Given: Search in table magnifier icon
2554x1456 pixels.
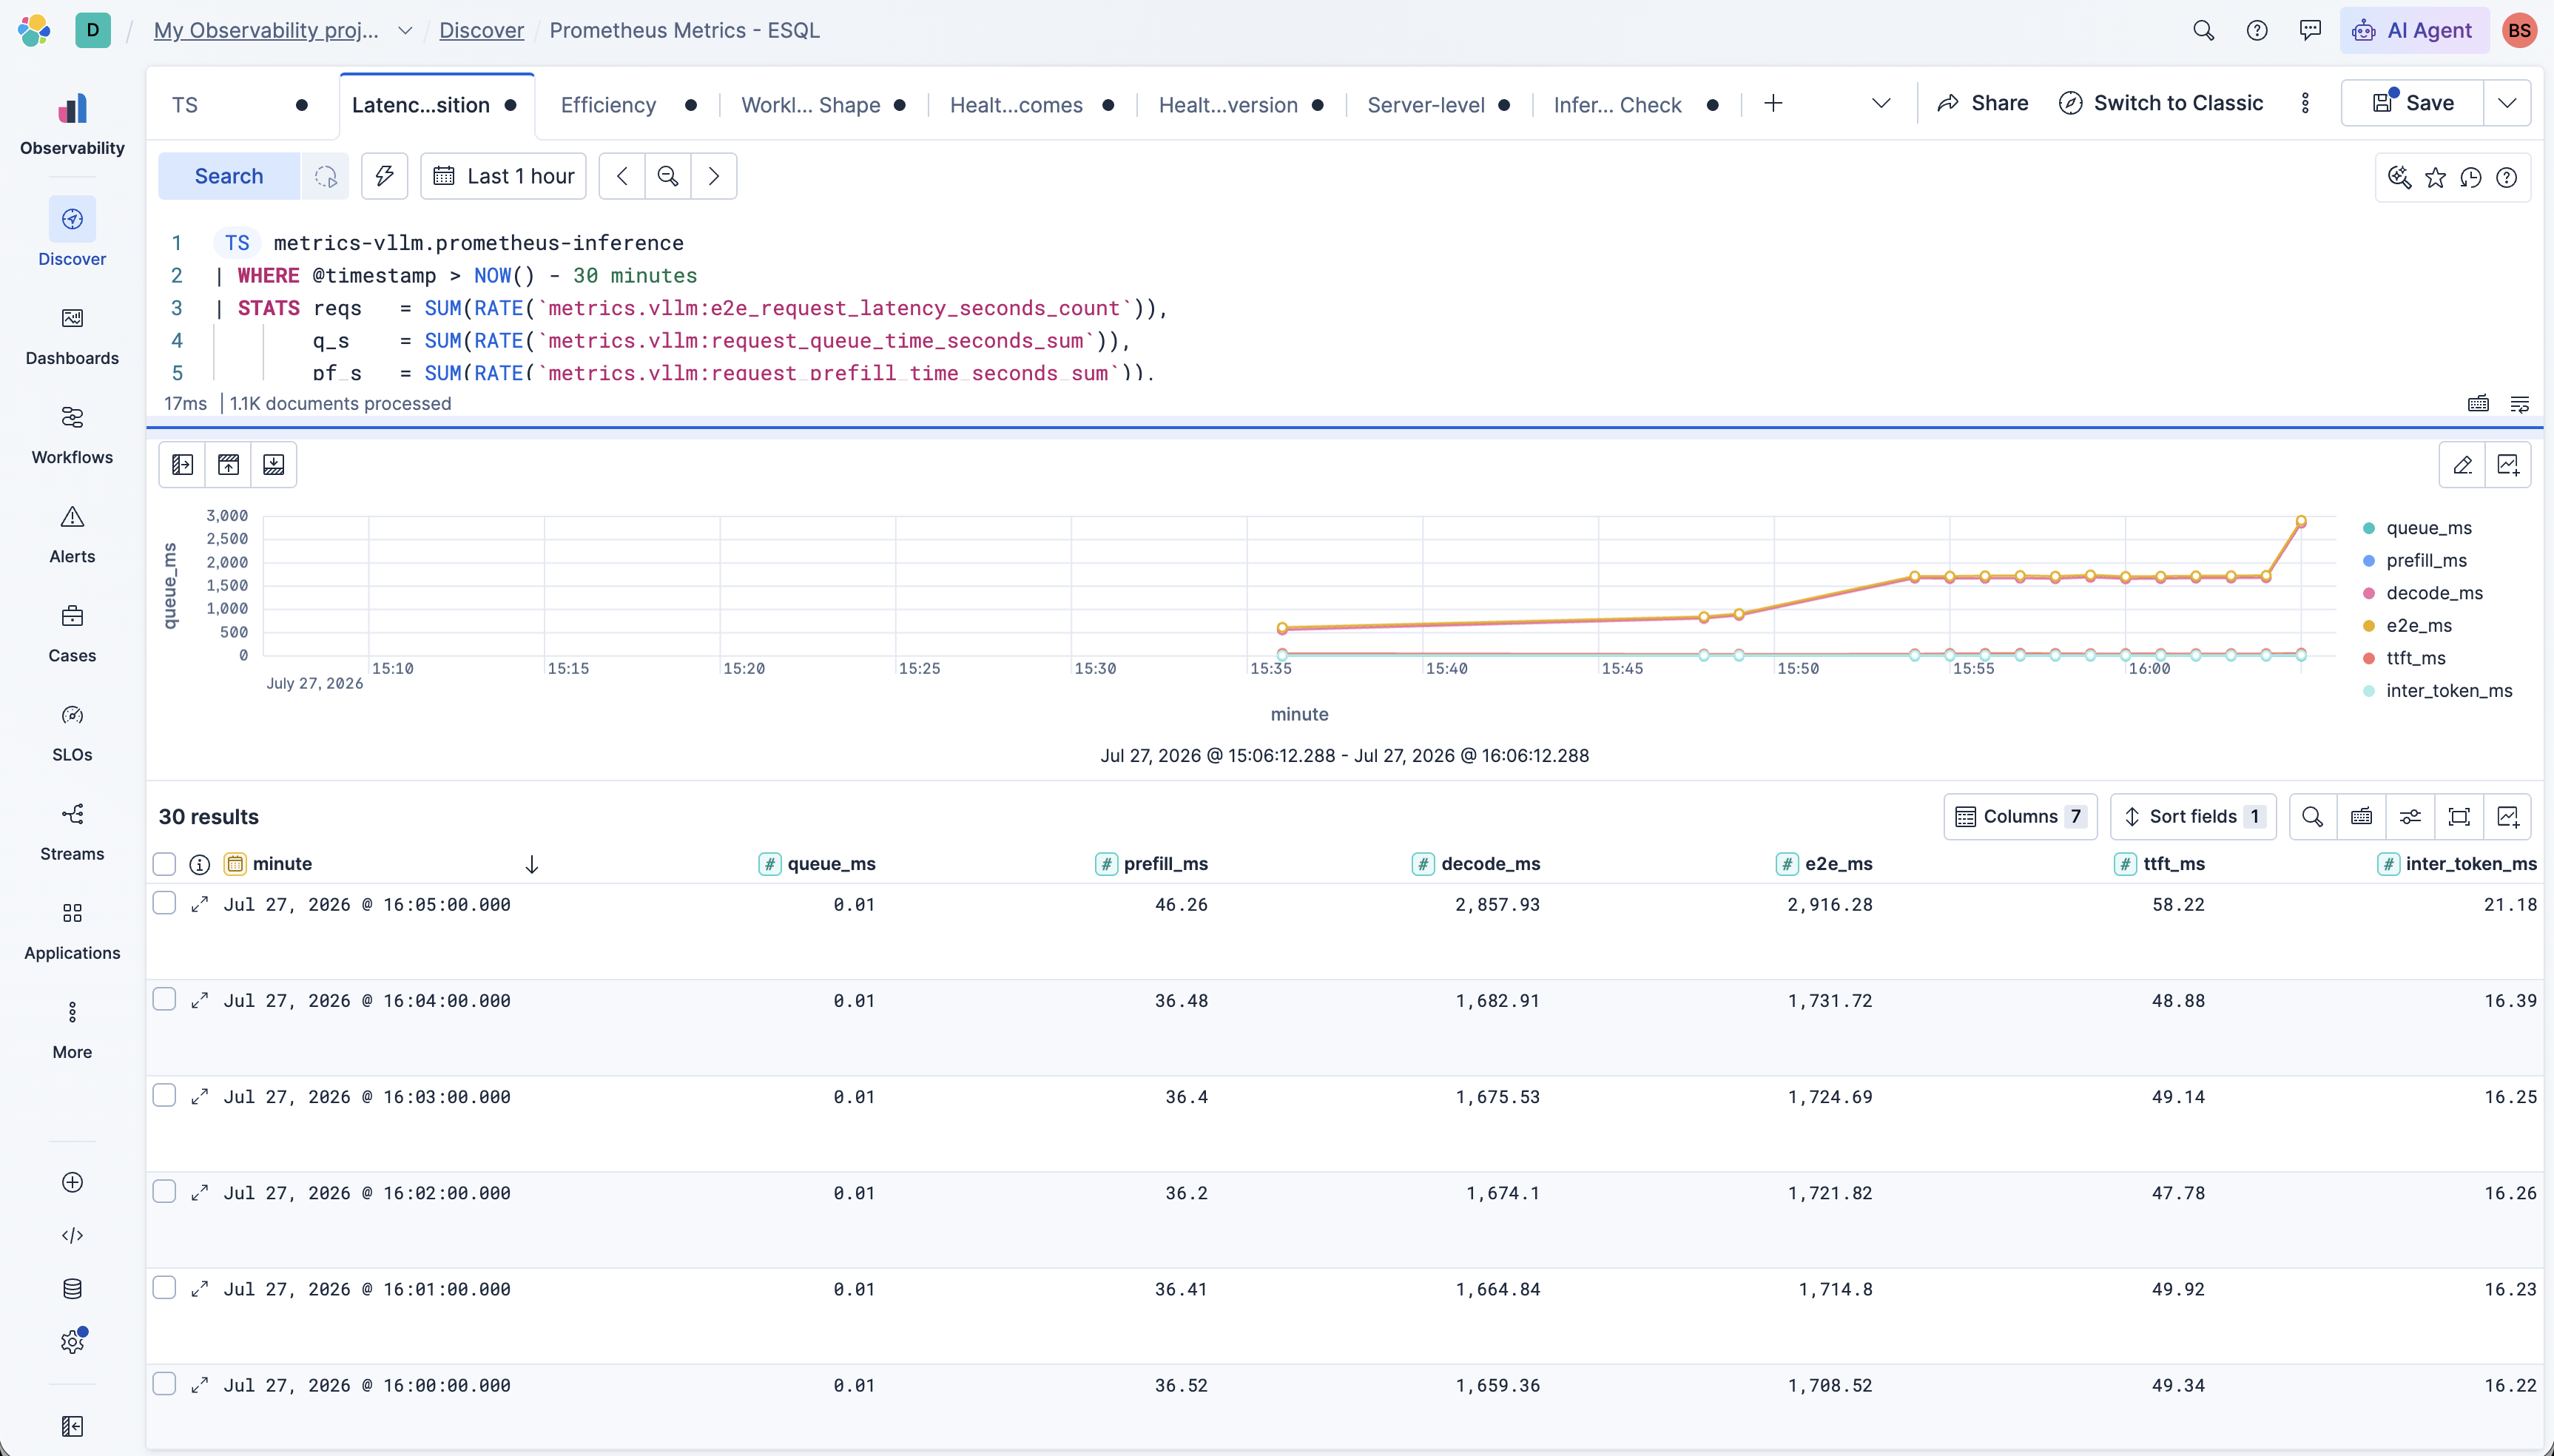Looking at the screenshot, I should point(2312,816).
